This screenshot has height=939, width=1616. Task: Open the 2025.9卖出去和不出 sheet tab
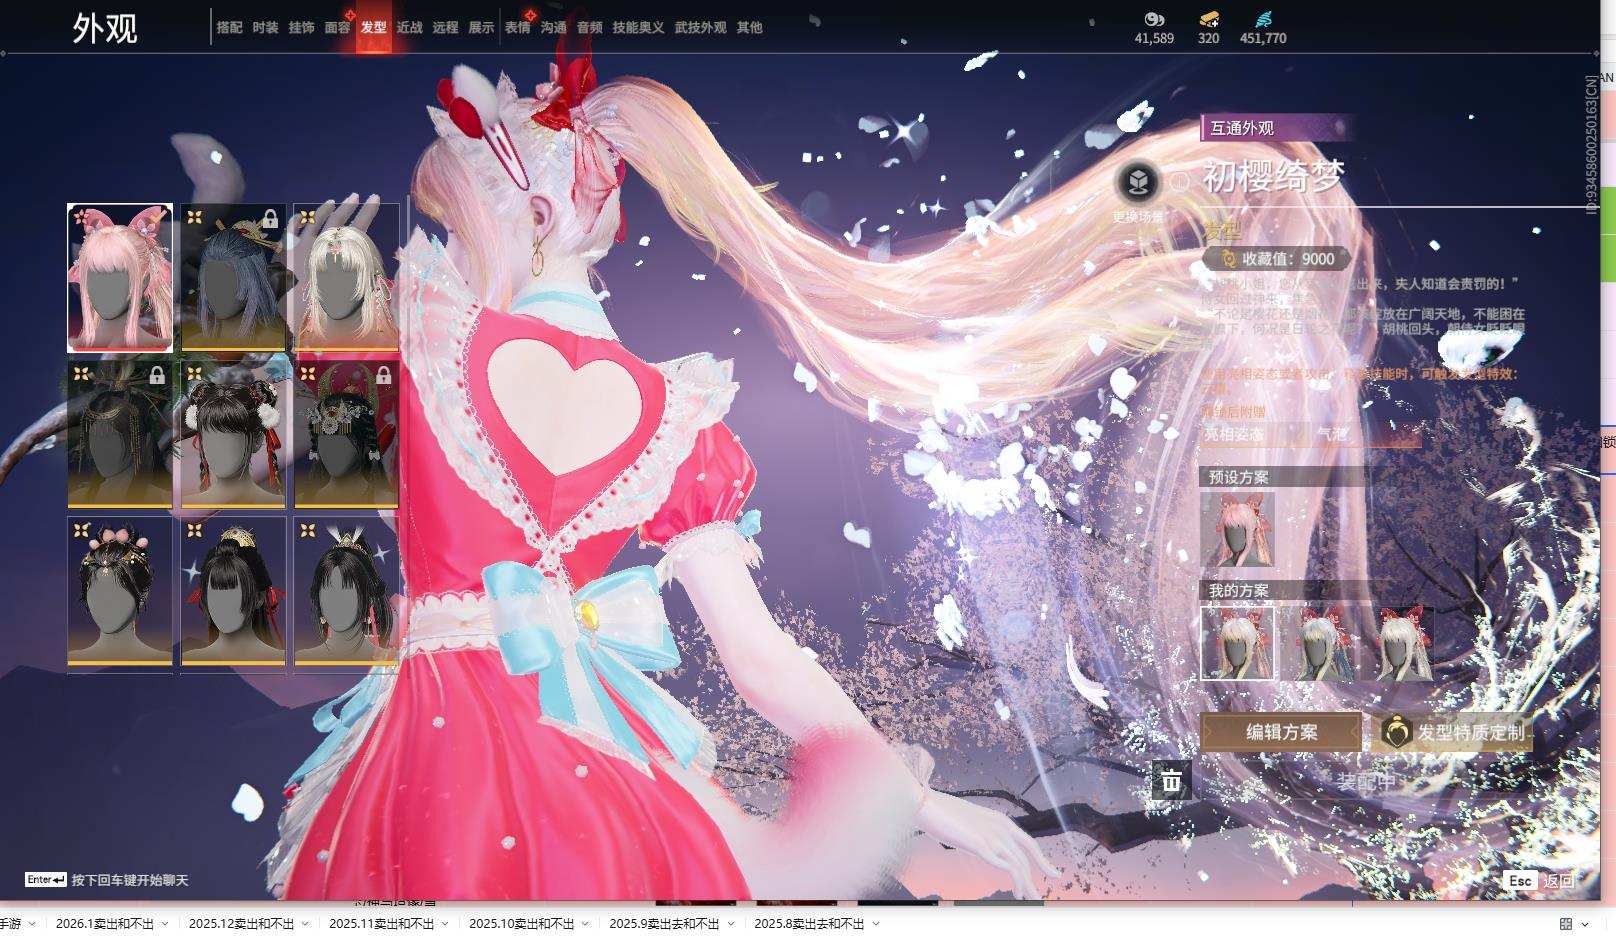(664, 924)
